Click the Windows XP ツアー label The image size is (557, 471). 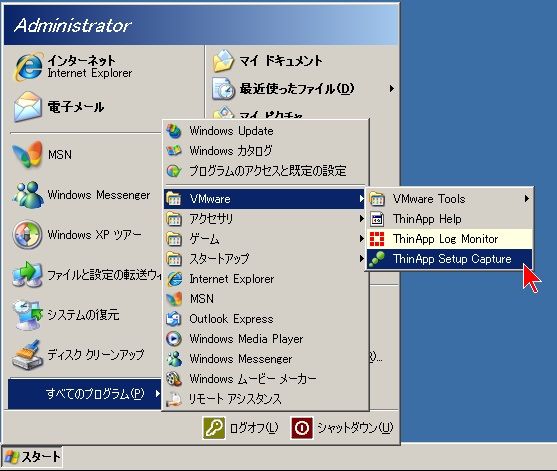(94, 235)
